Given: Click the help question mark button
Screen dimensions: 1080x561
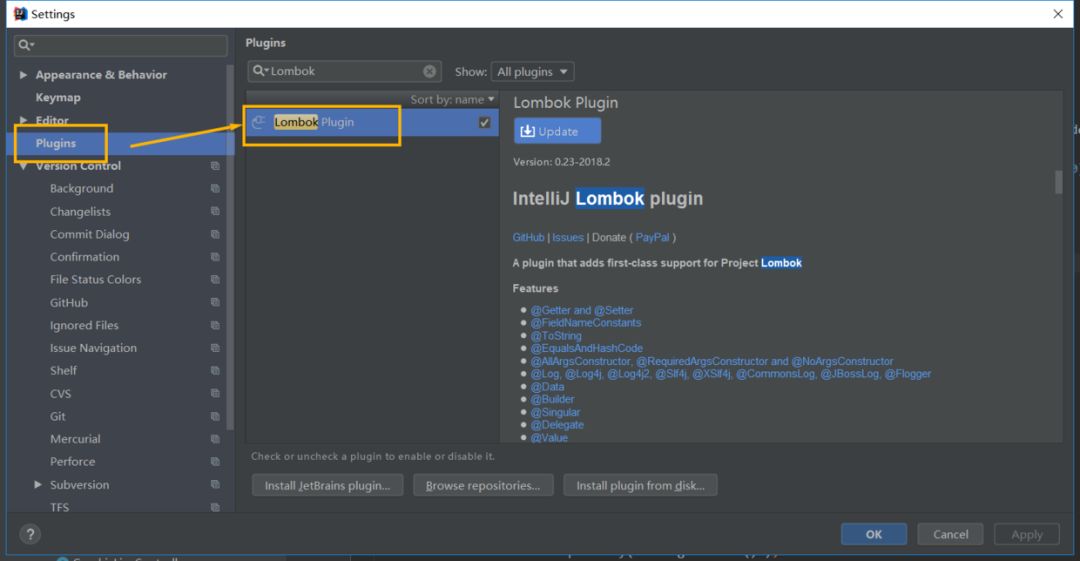Looking at the screenshot, I should point(30,534).
